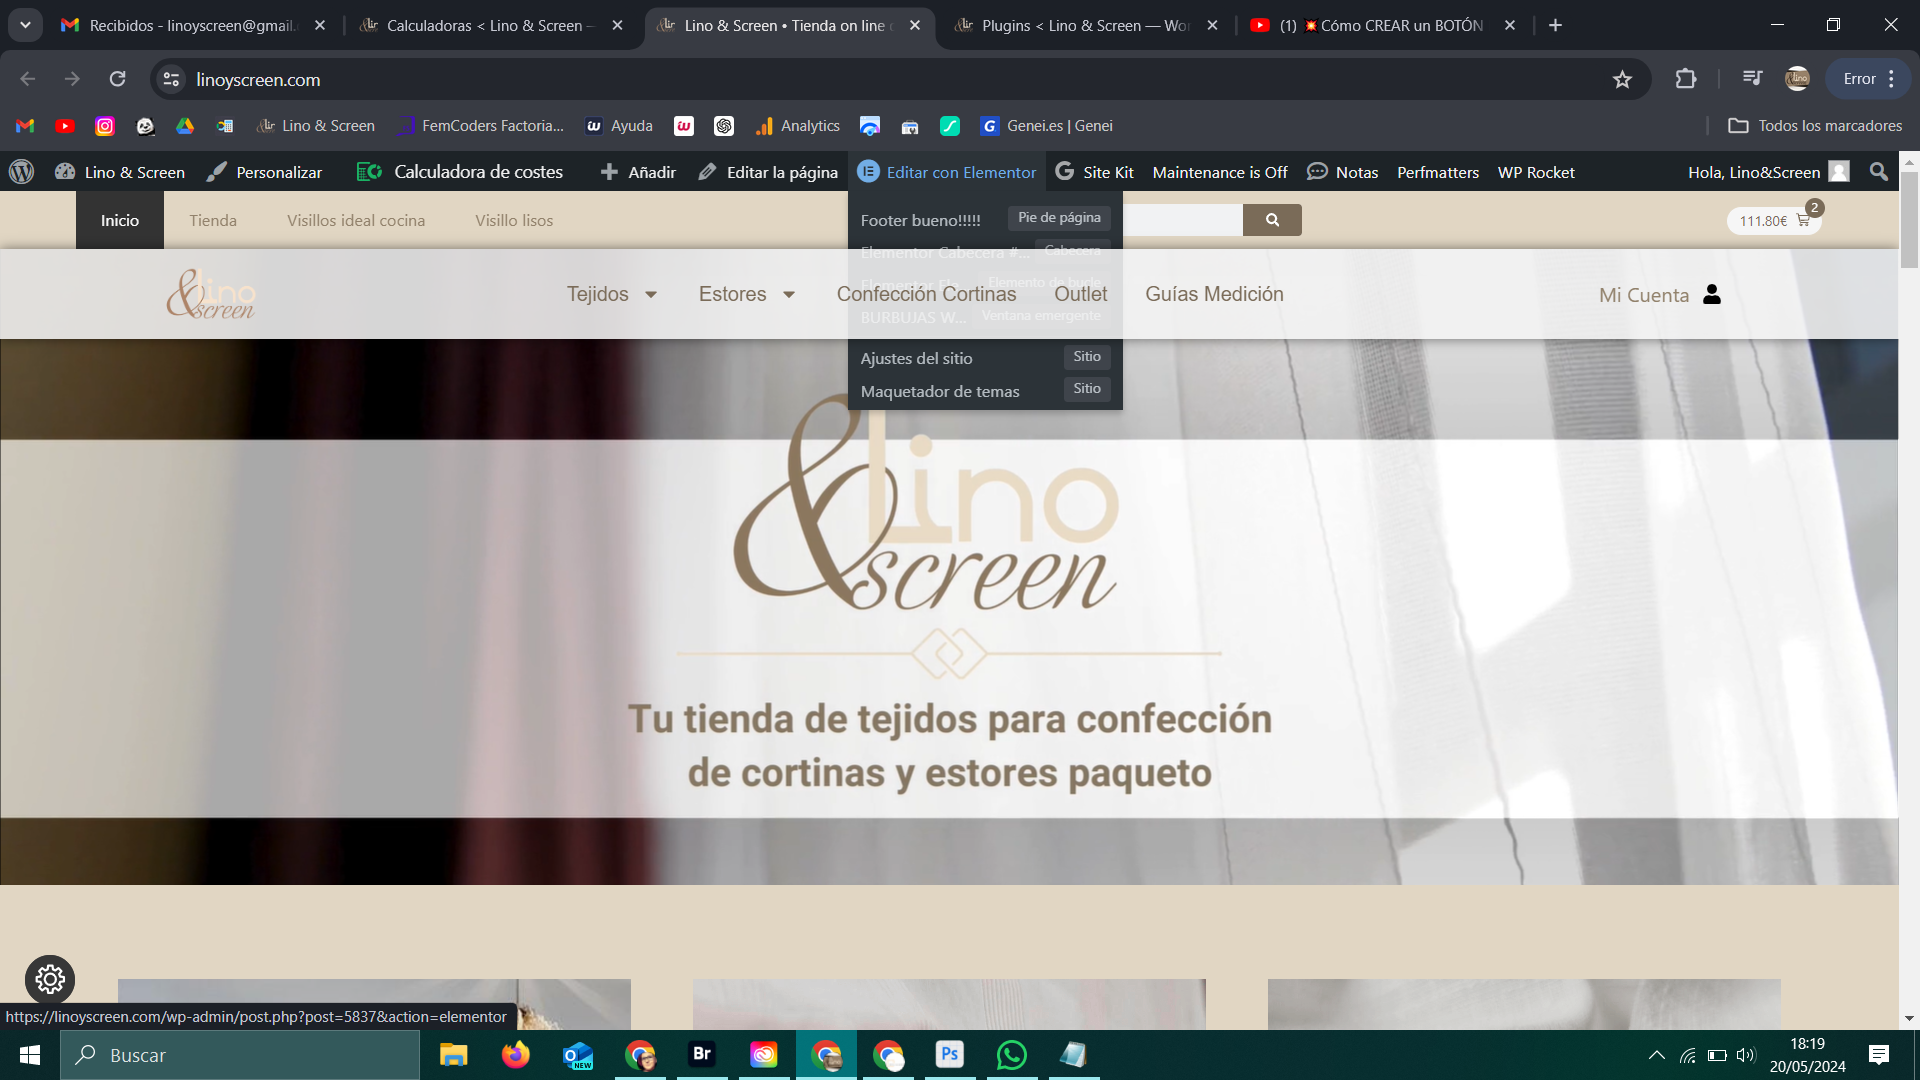Select Ajustes del sitio
This screenshot has width=1920, height=1080.
(x=985, y=358)
